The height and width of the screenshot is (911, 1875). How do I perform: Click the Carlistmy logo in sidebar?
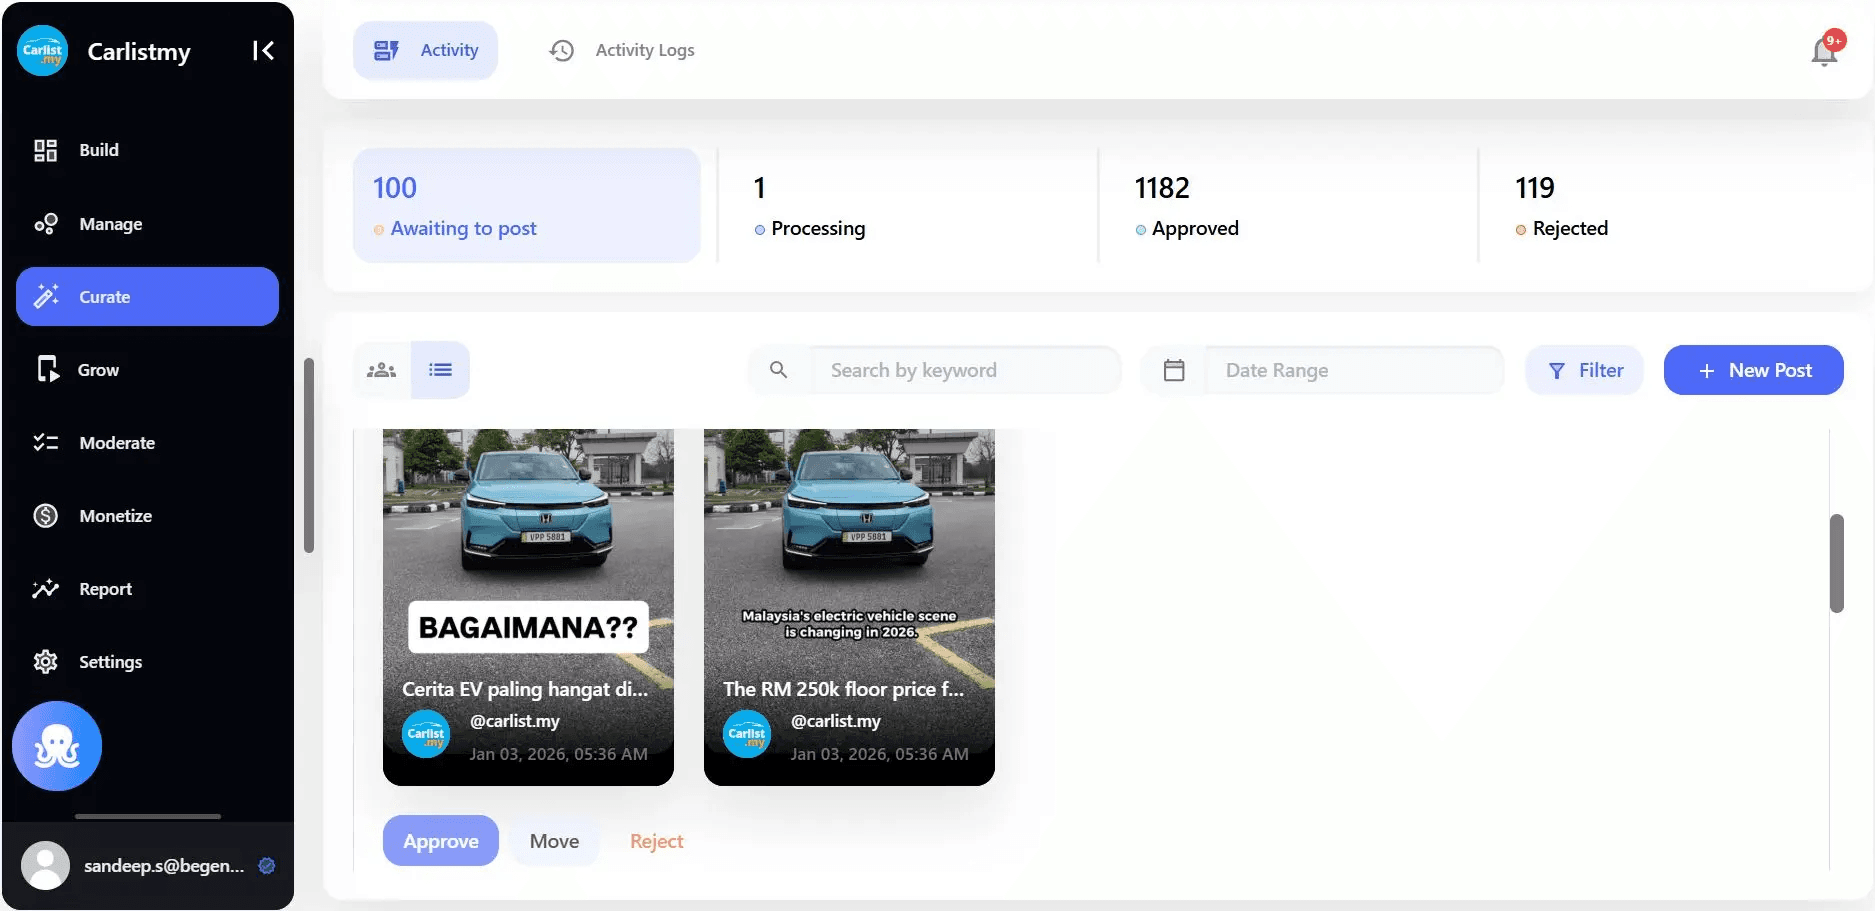(43, 51)
